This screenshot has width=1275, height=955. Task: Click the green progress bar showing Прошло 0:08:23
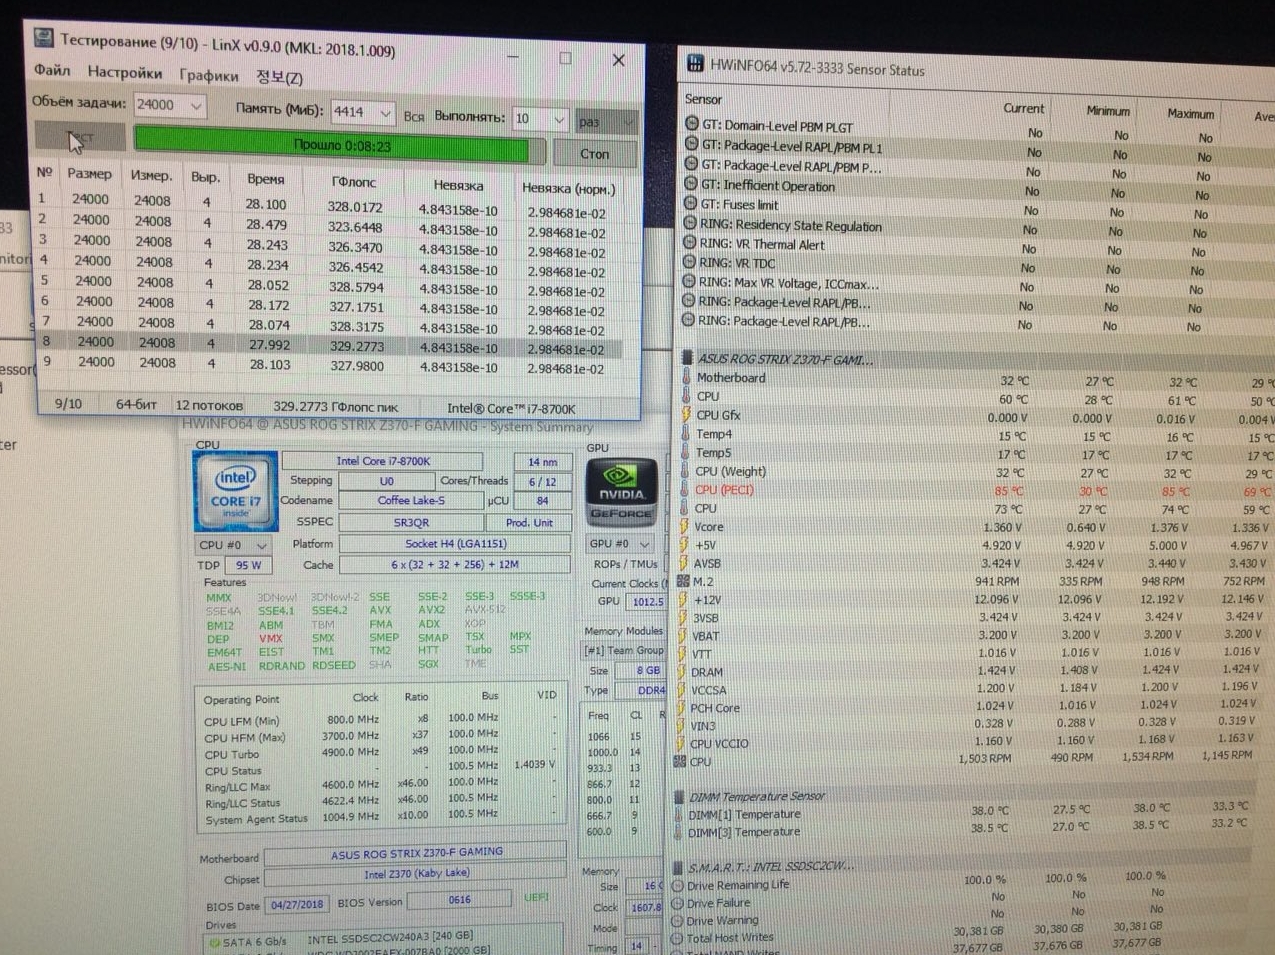coord(340,146)
